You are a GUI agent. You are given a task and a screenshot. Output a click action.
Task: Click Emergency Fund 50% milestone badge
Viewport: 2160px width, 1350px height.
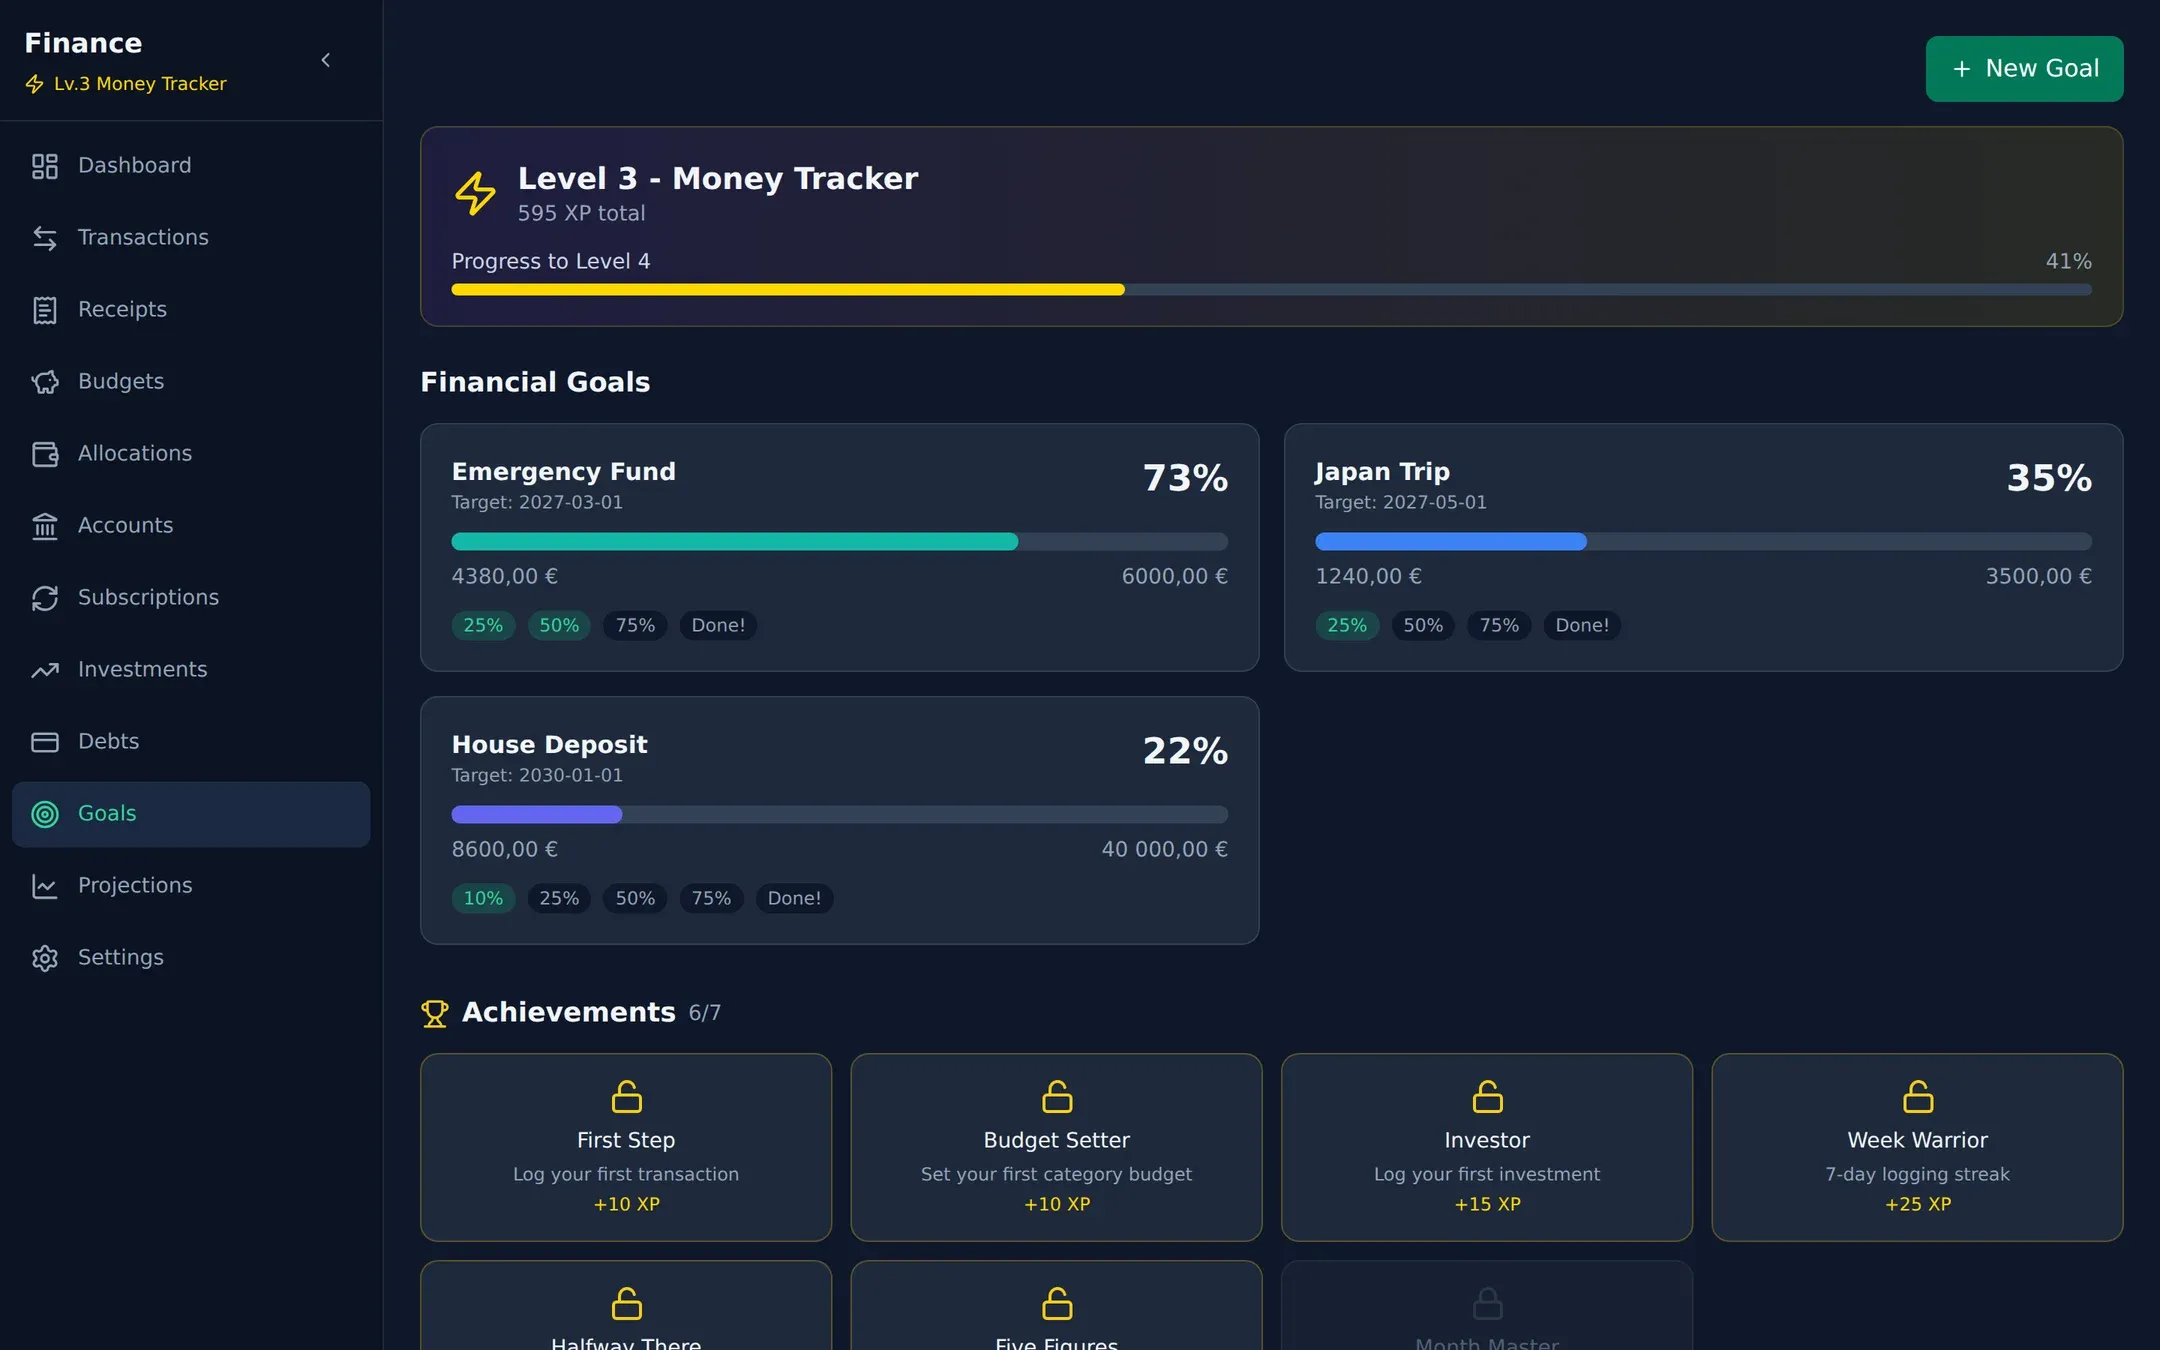pos(559,626)
